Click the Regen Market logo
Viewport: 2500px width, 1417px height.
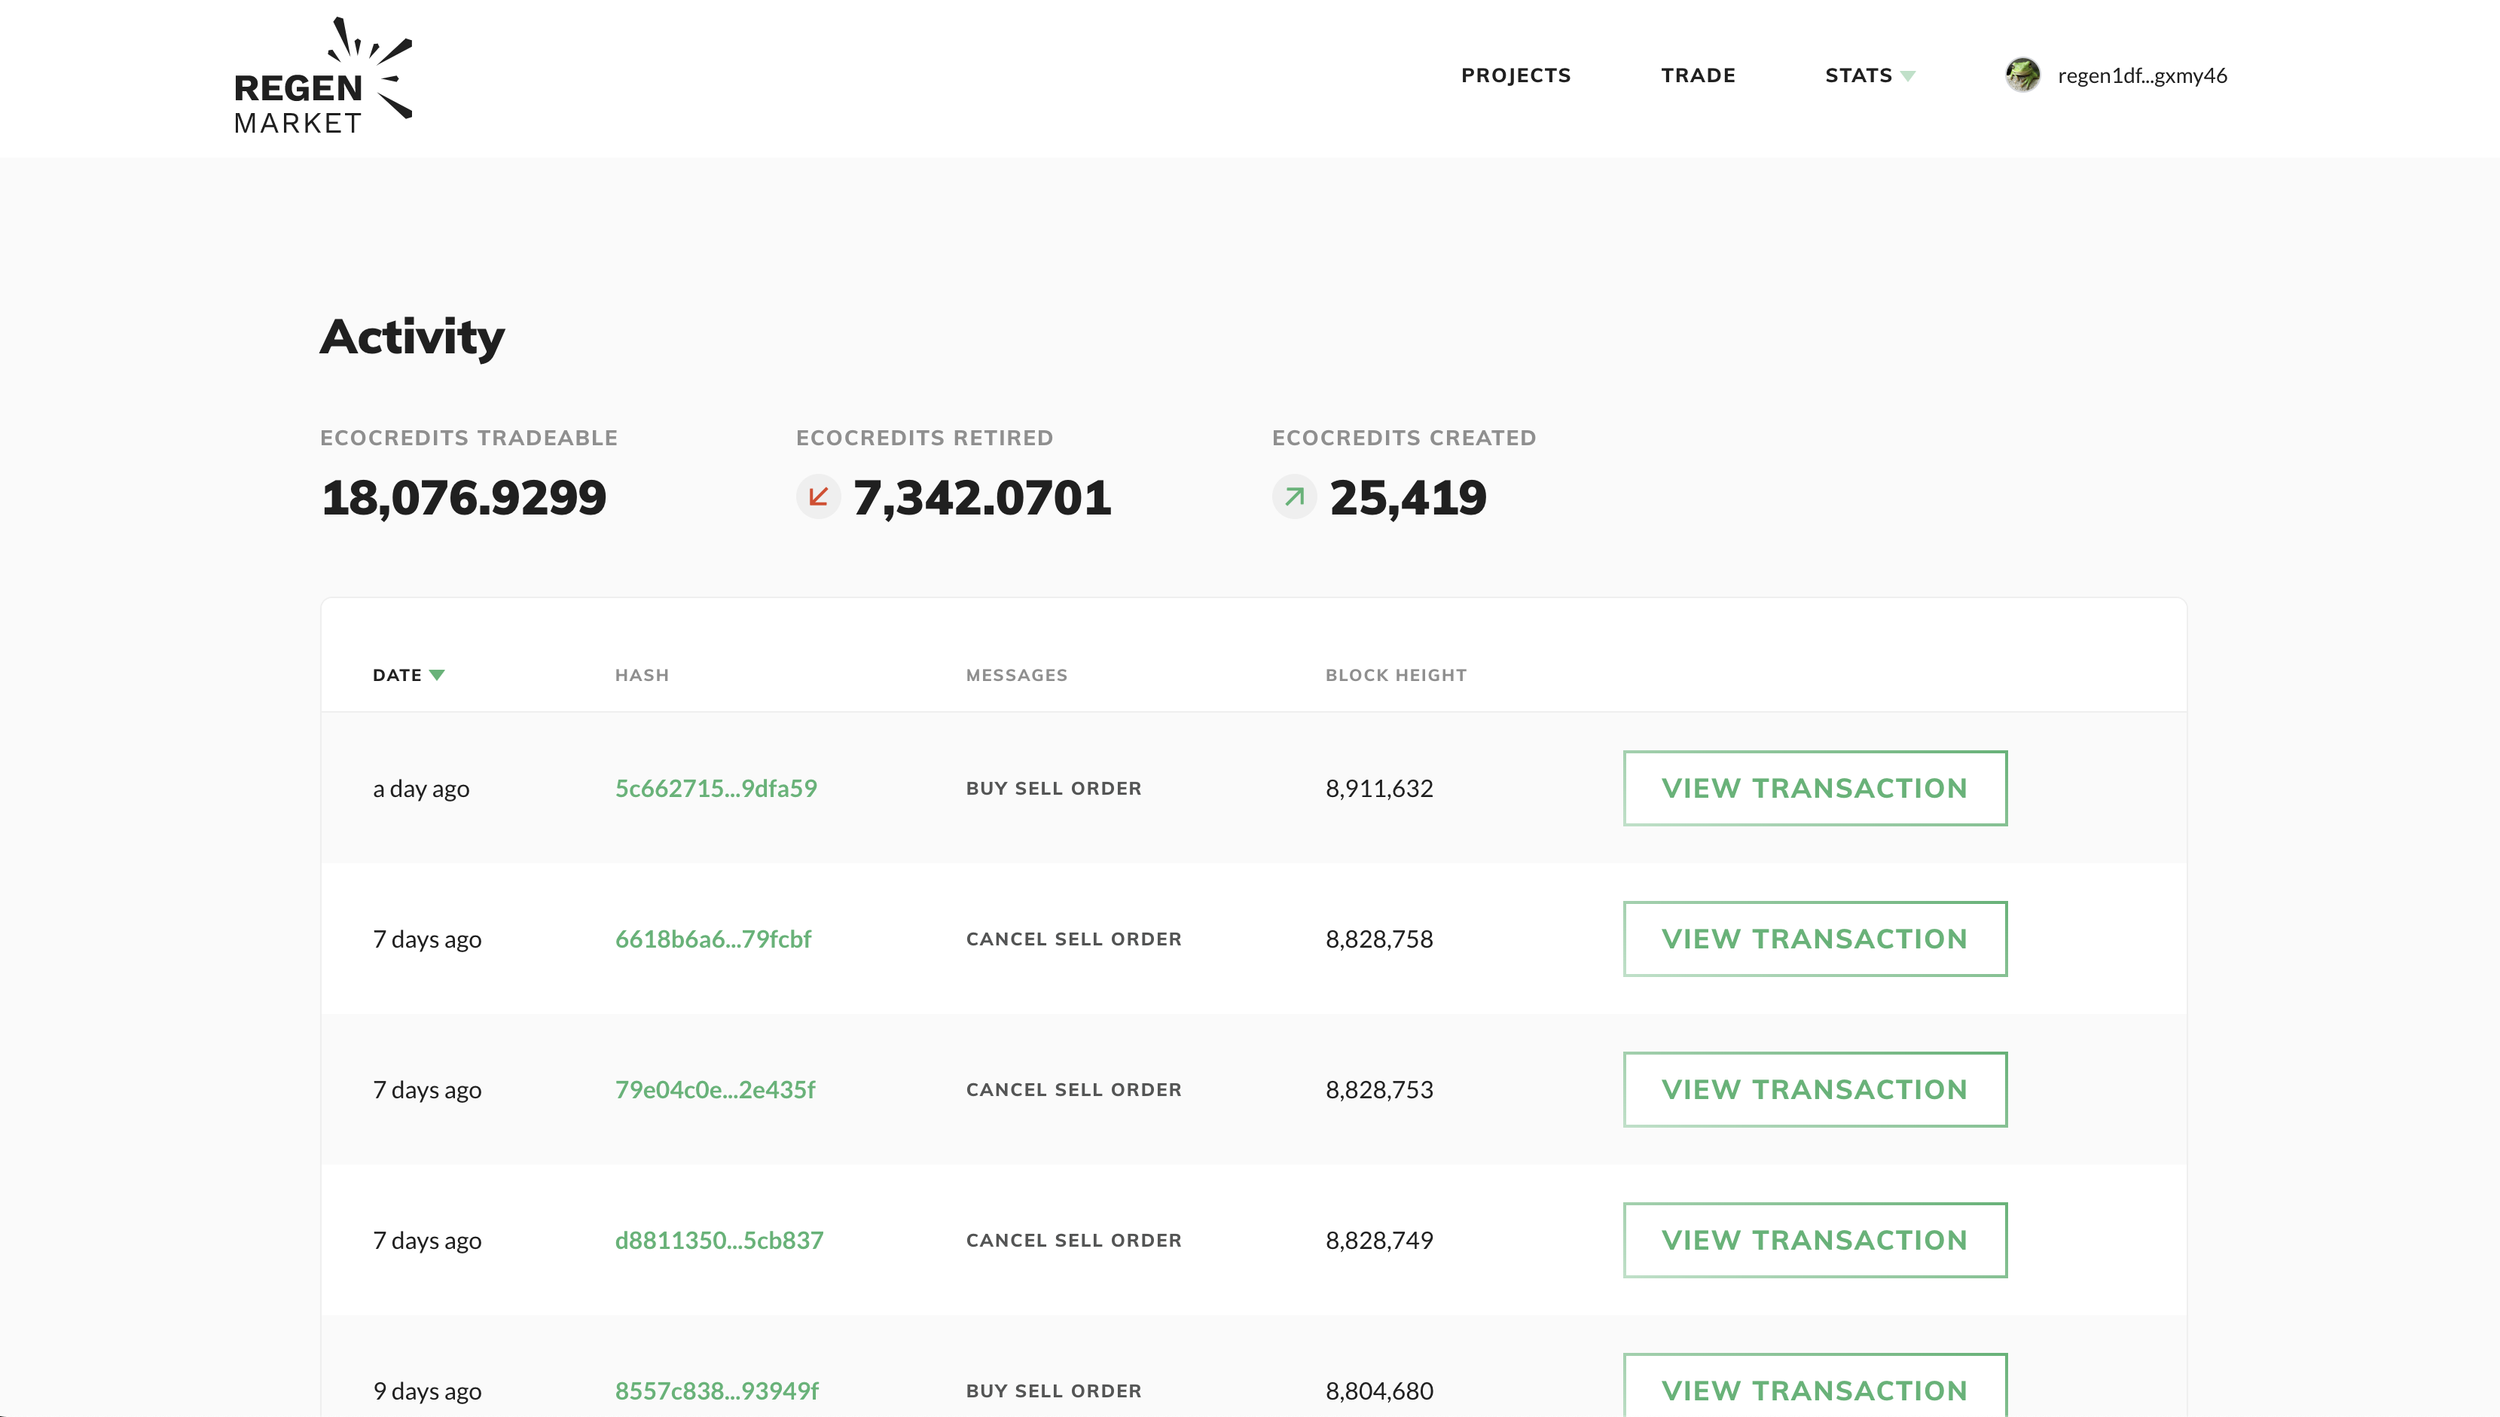(322, 76)
